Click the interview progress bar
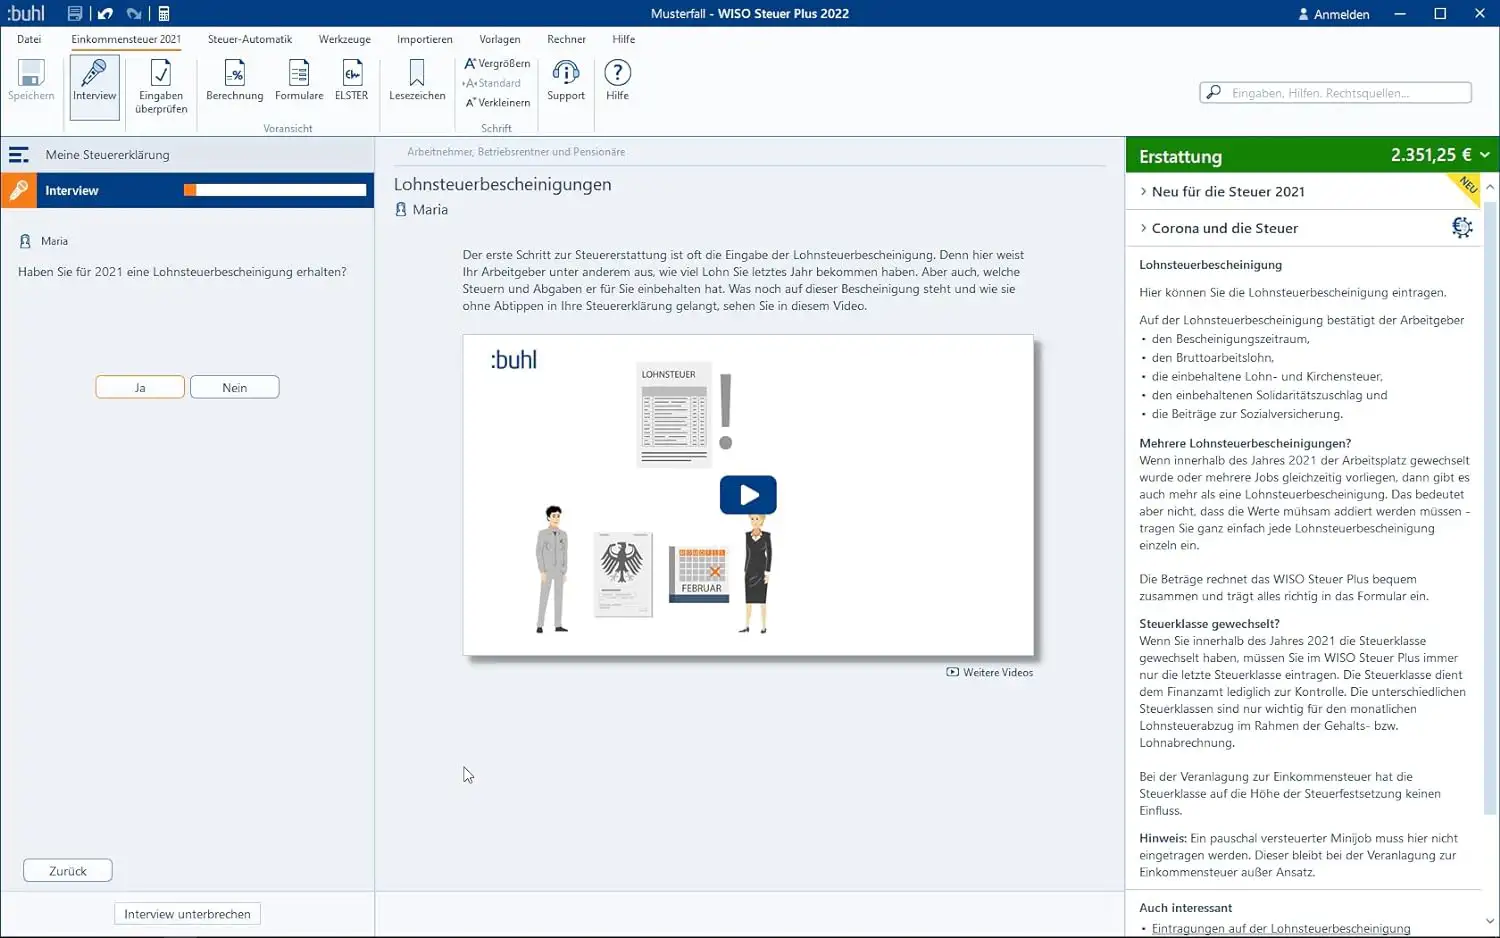Viewport: 1500px width, 938px height. (275, 190)
